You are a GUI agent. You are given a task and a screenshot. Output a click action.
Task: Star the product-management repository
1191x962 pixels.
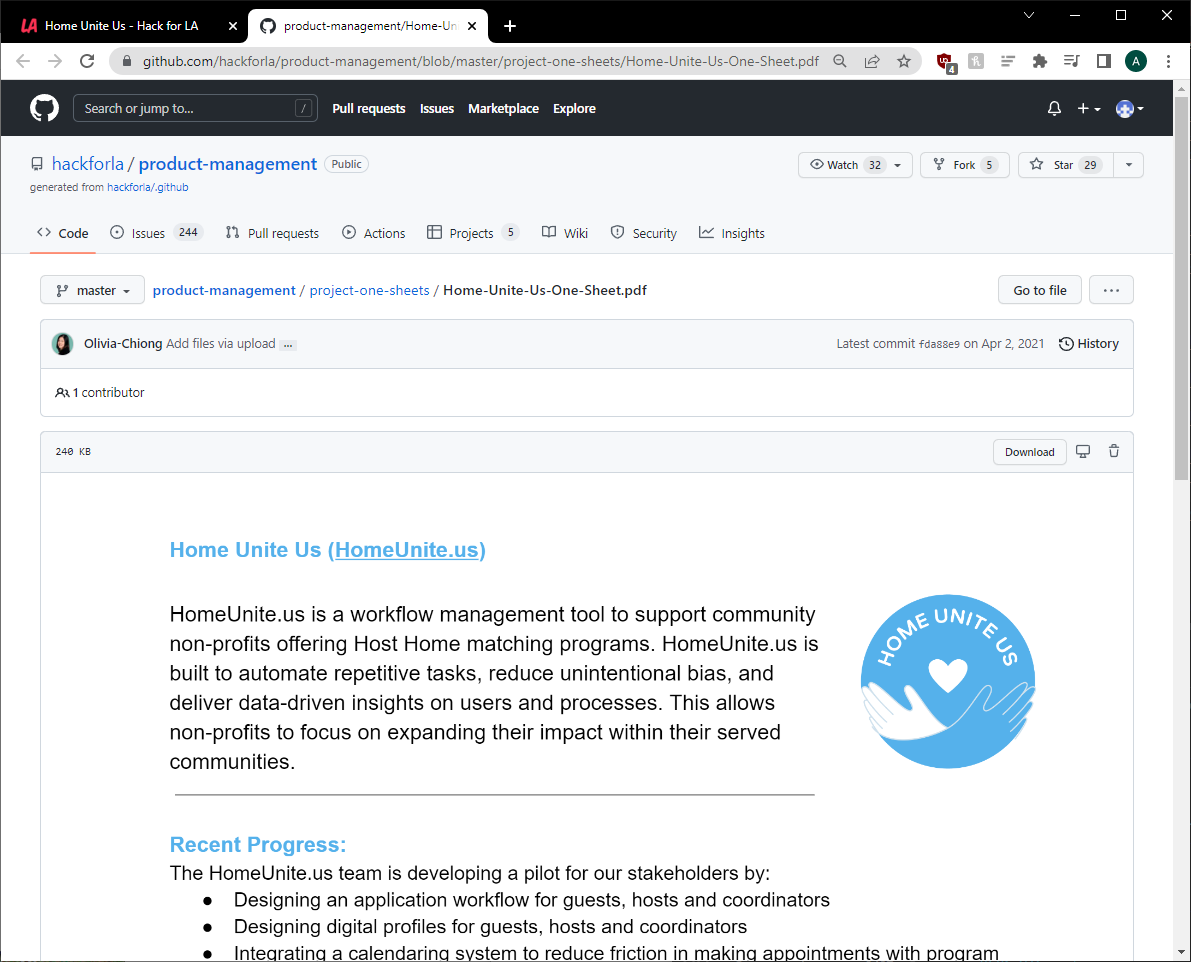pos(1066,165)
